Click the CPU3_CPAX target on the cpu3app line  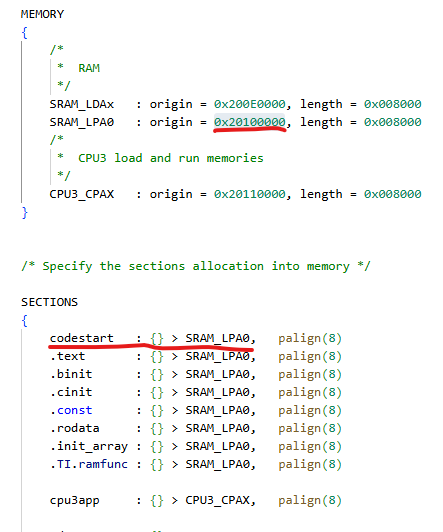pyautogui.click(x=217, y=500)
